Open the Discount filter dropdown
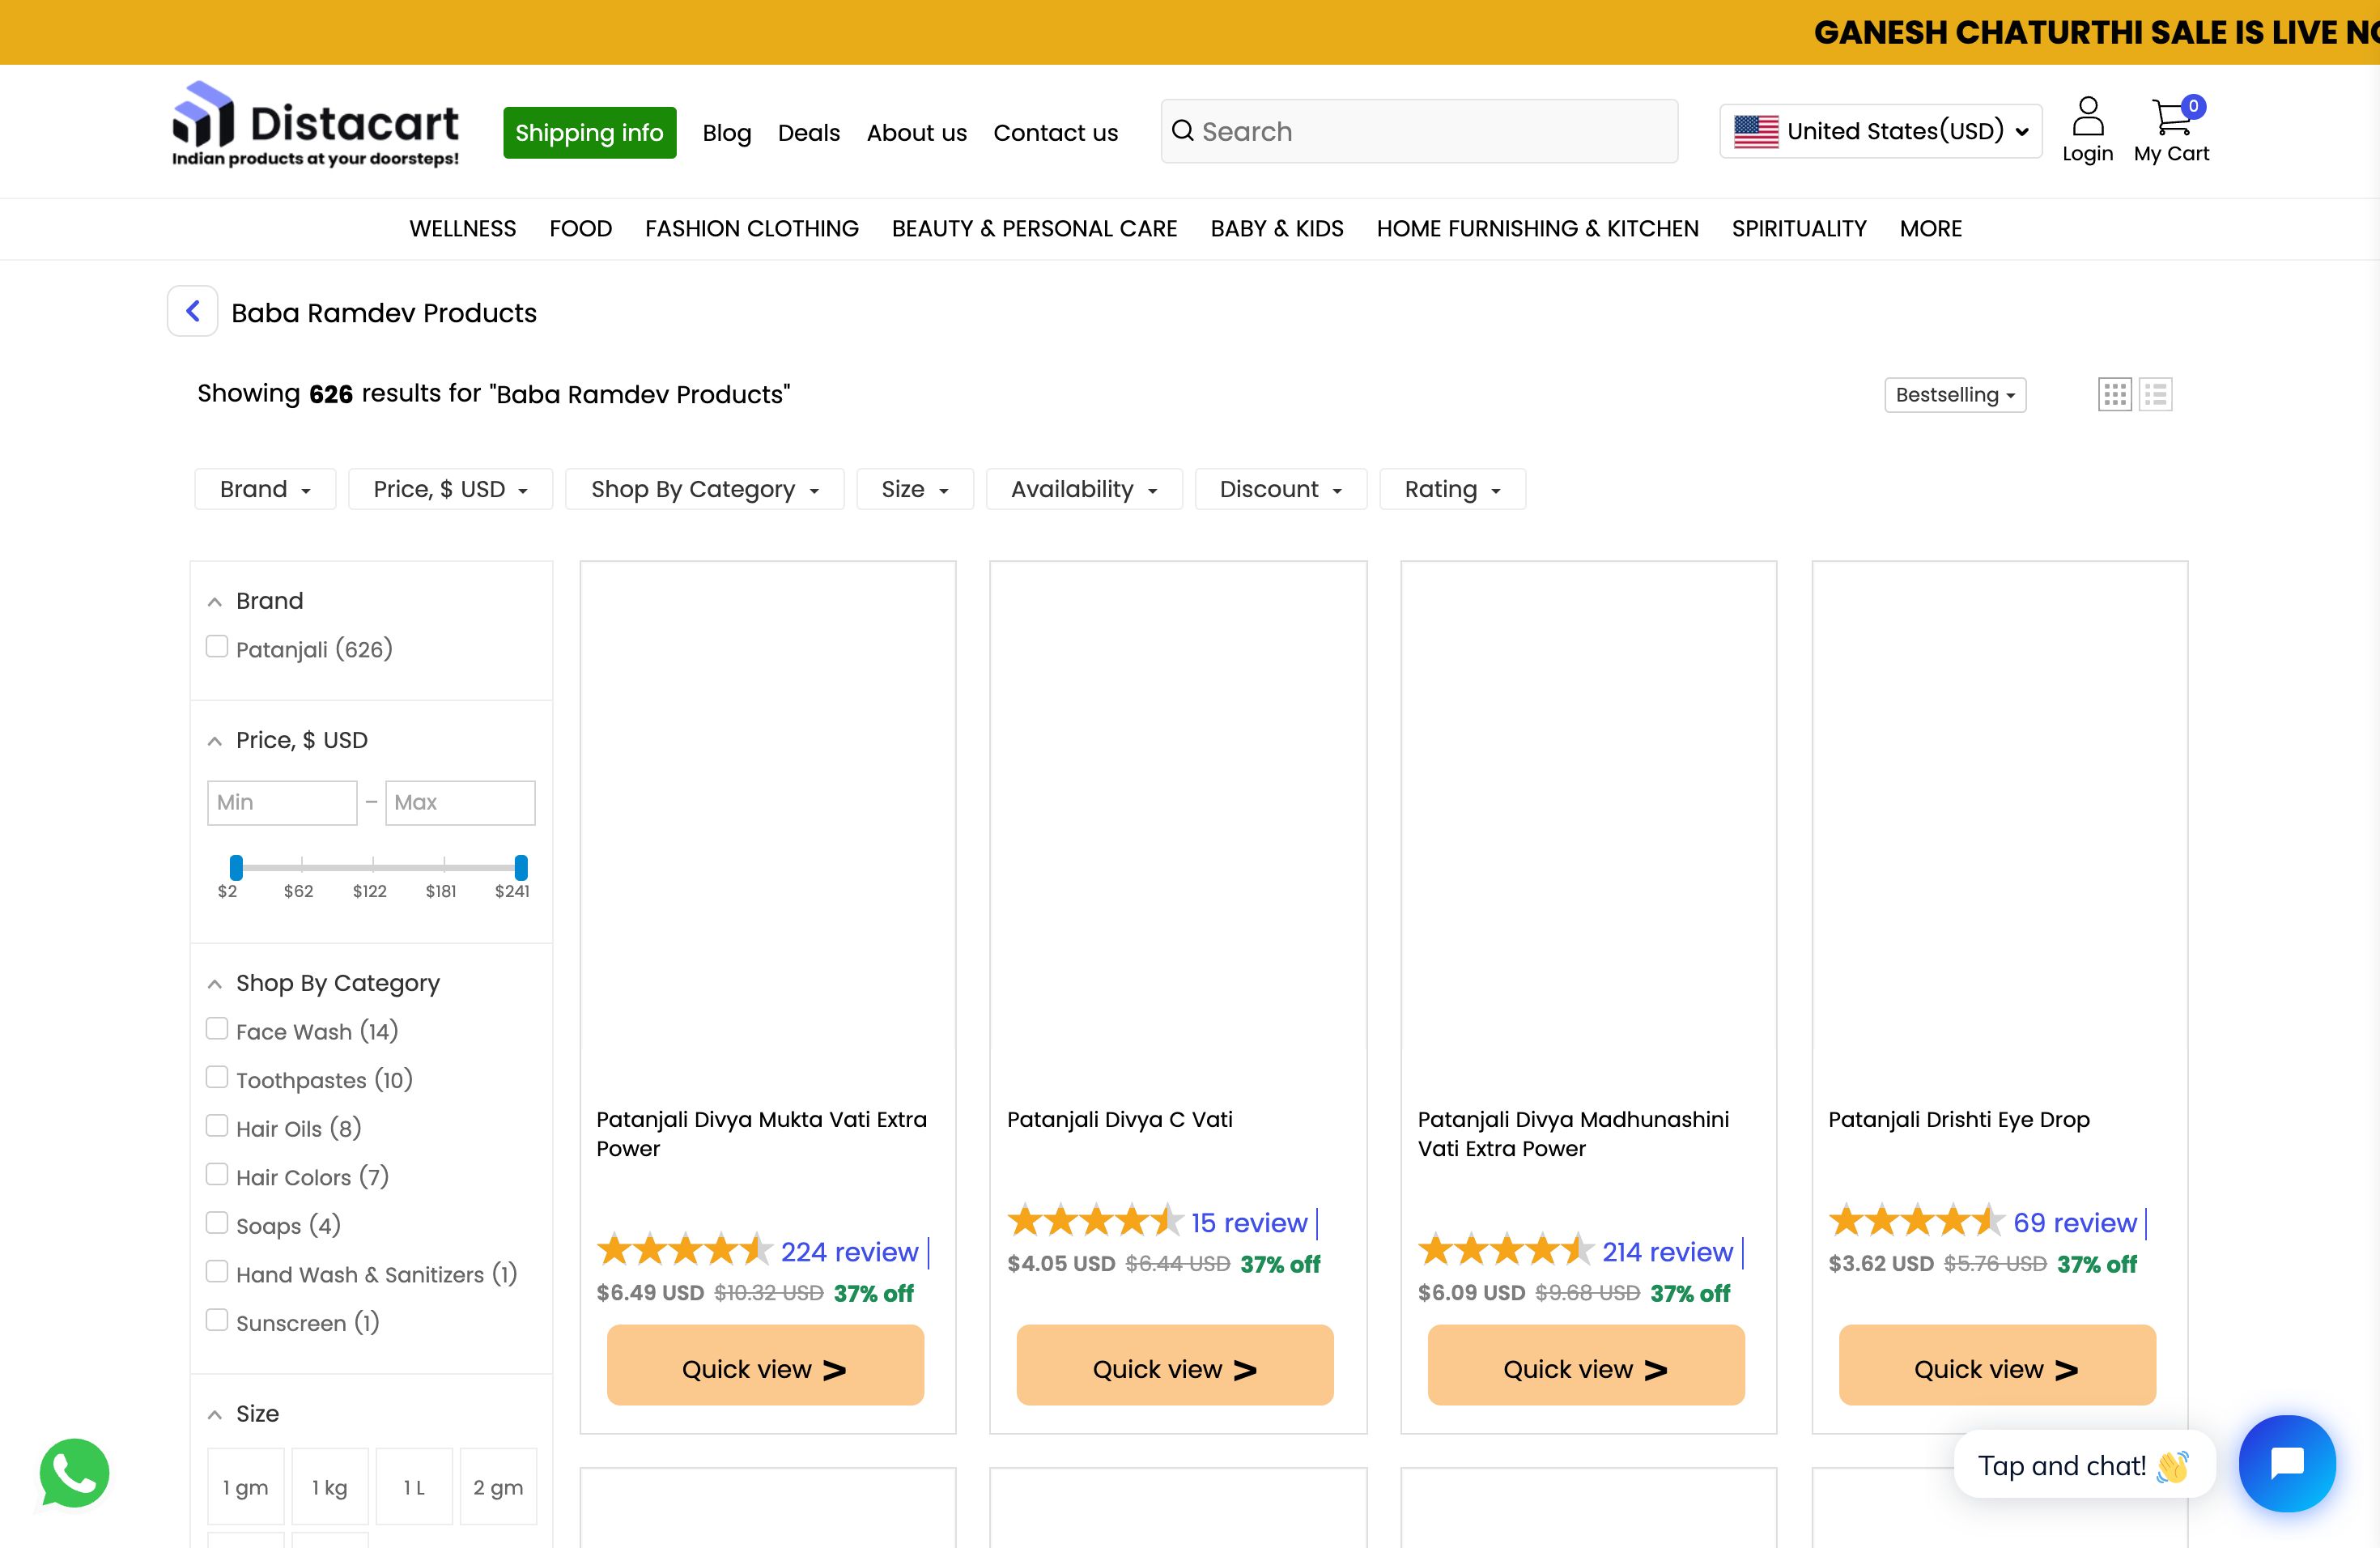This screenshot has width=2380, height=1548. point(1280,489)
